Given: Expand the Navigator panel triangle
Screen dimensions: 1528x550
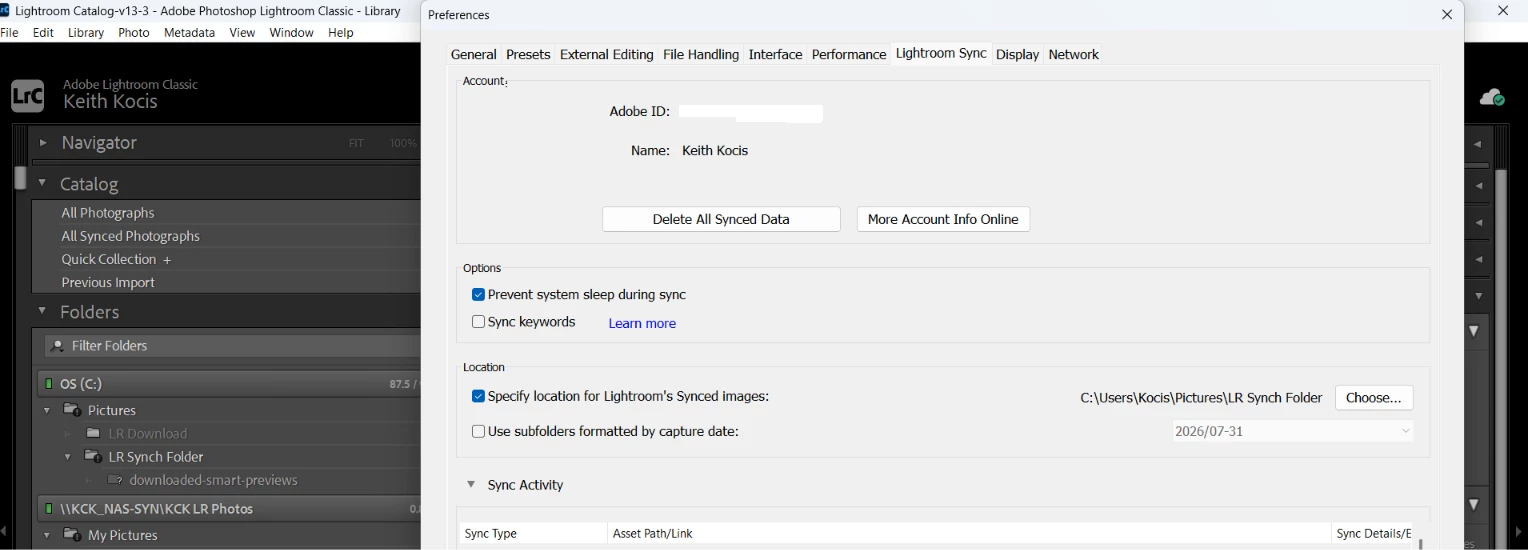Looking at the screenshot, I should [43, 143].
